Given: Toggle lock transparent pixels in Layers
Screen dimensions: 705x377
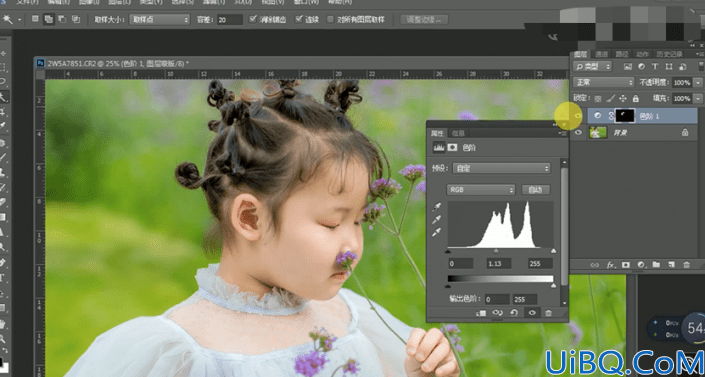Looking at the screenshot, I should pos(598,98).
